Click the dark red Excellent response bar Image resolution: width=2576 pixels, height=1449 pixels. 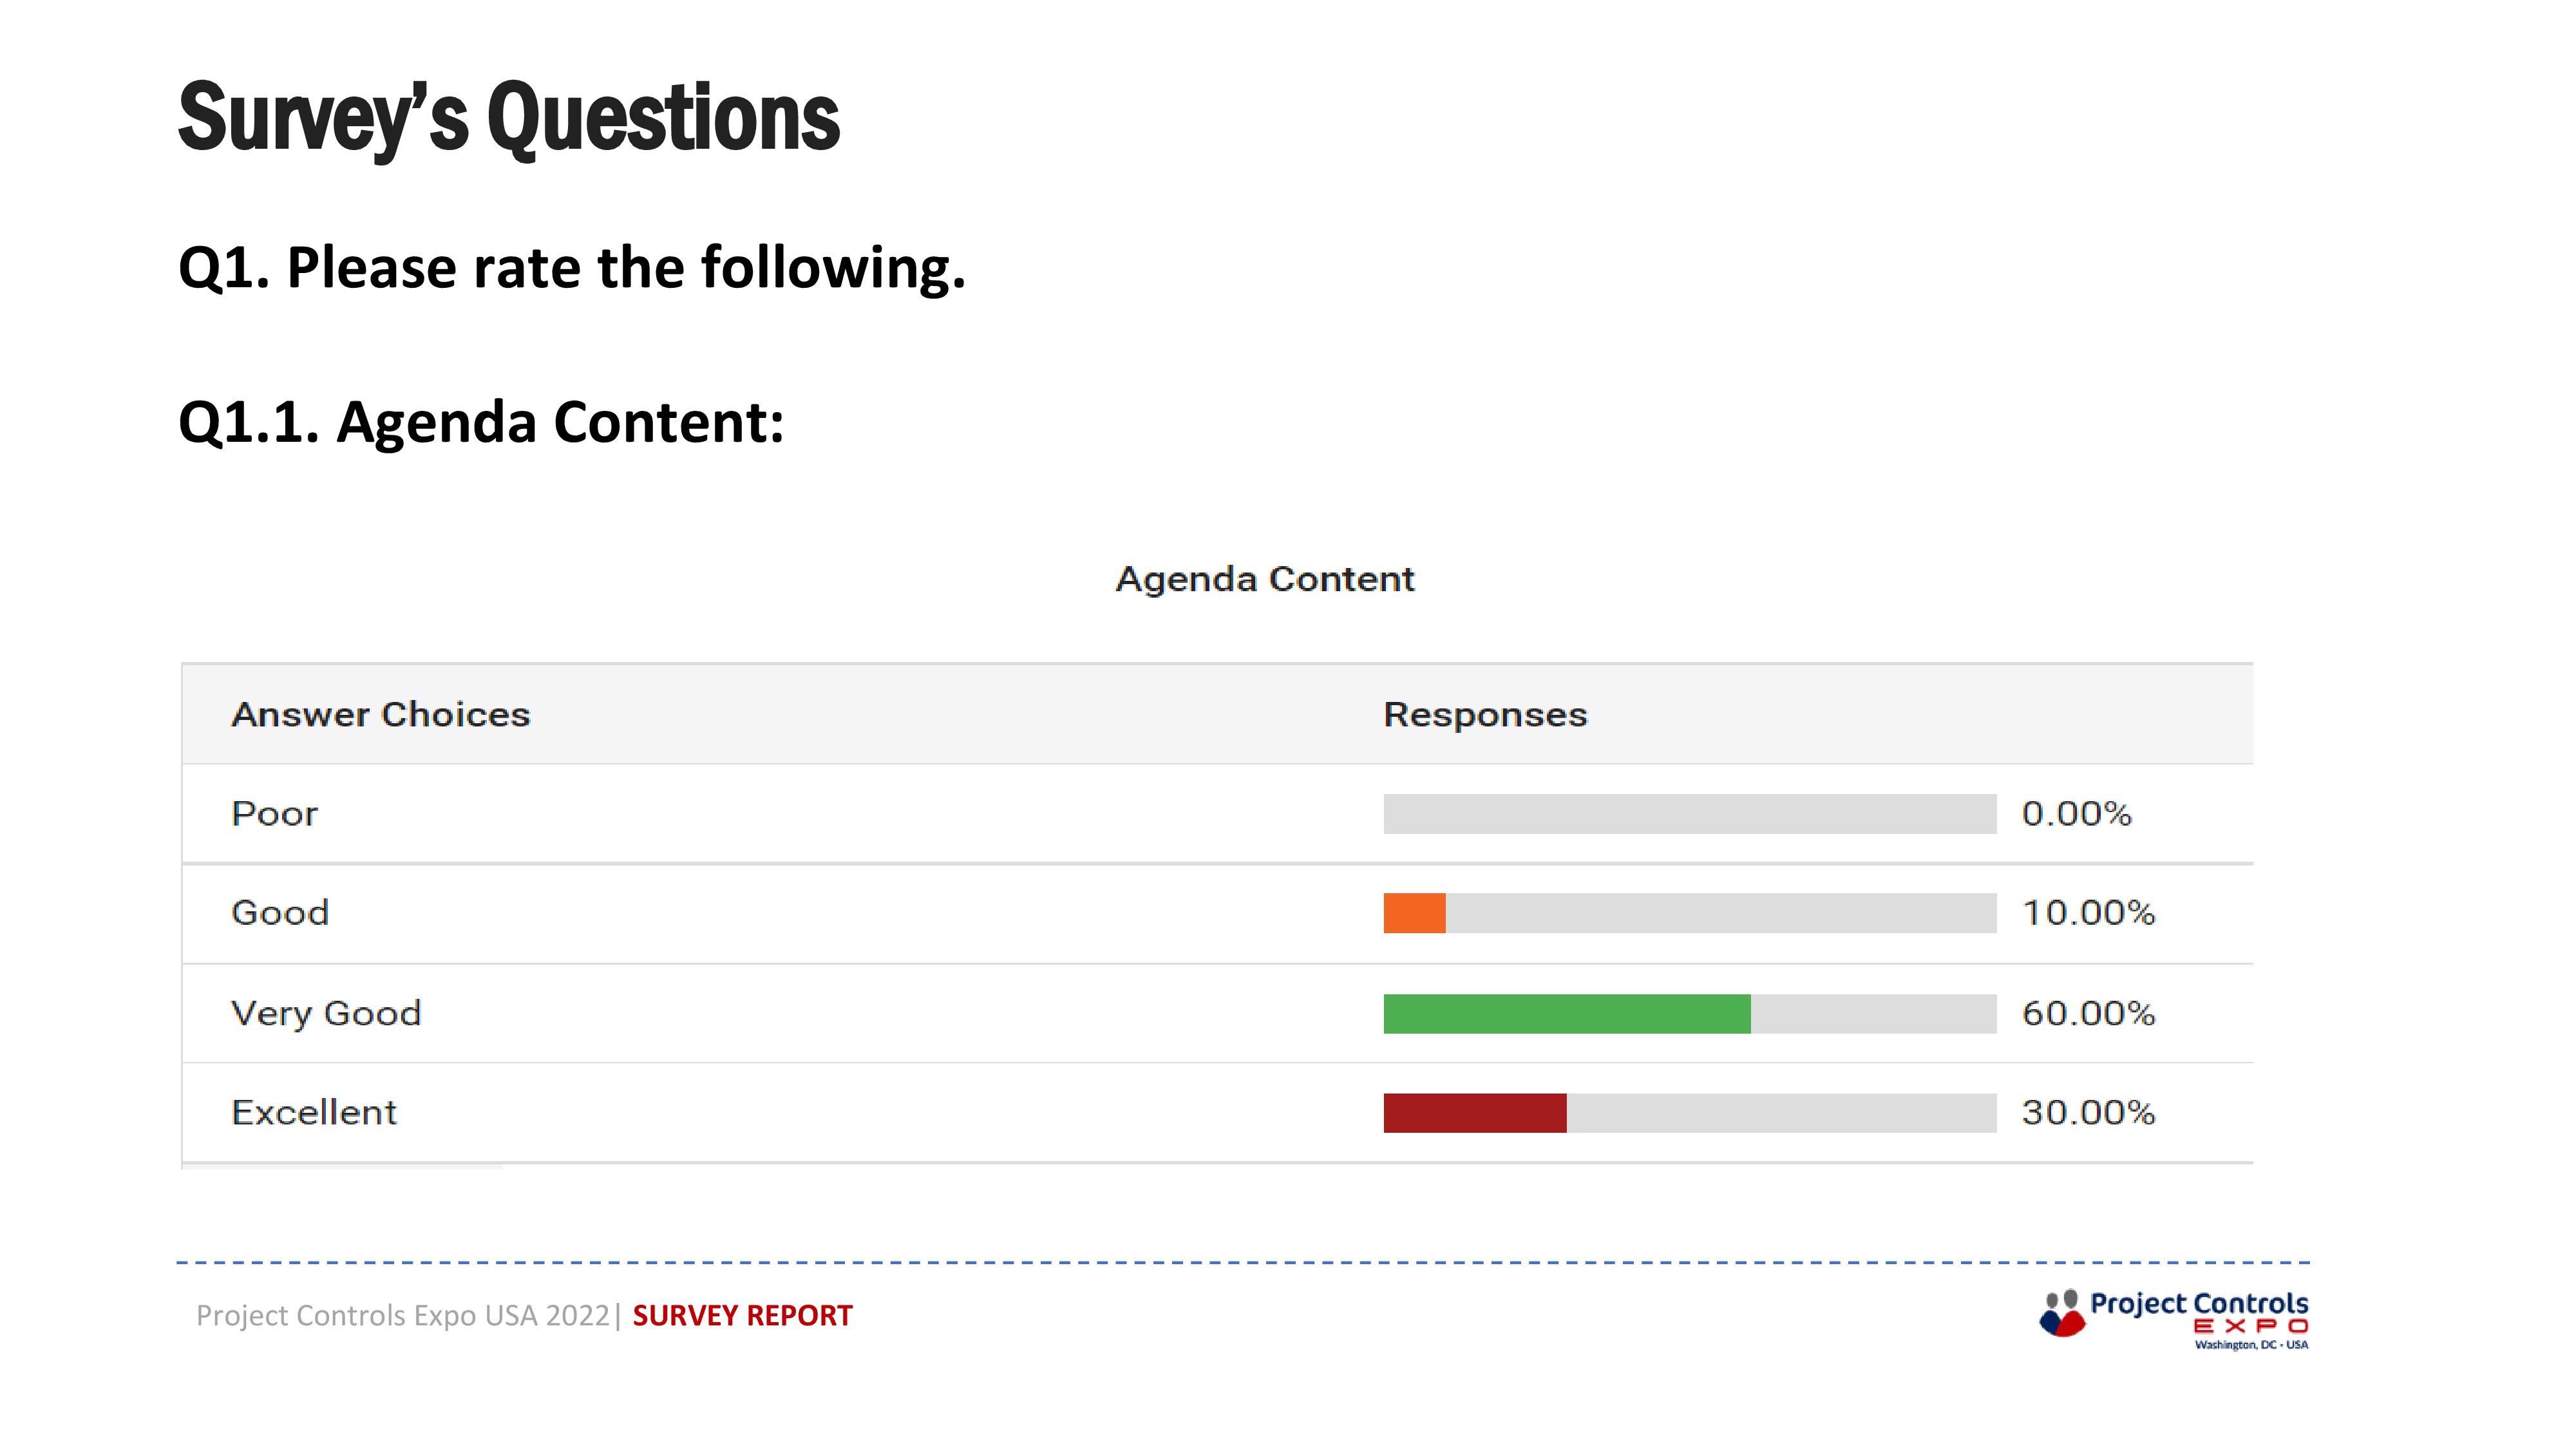pos(1475,1113)
